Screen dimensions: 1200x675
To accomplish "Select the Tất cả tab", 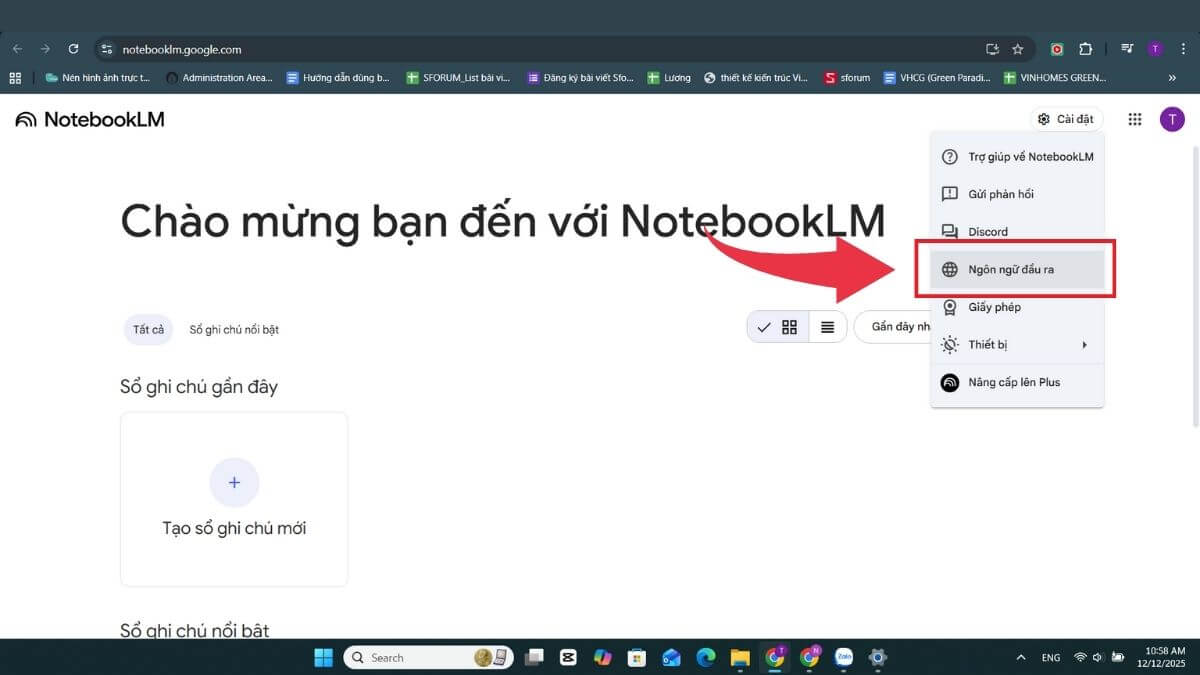I will [x=148, y=329].
